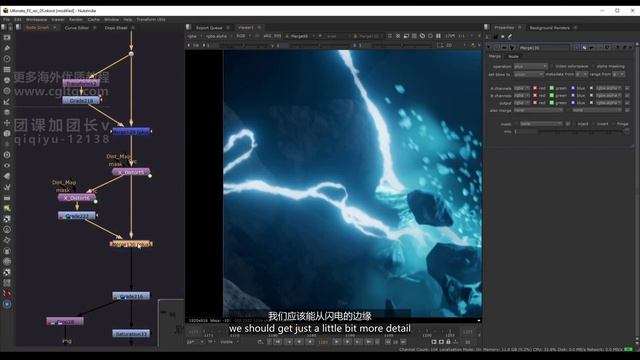Open the Views nodes eye icon

[7, 166]
